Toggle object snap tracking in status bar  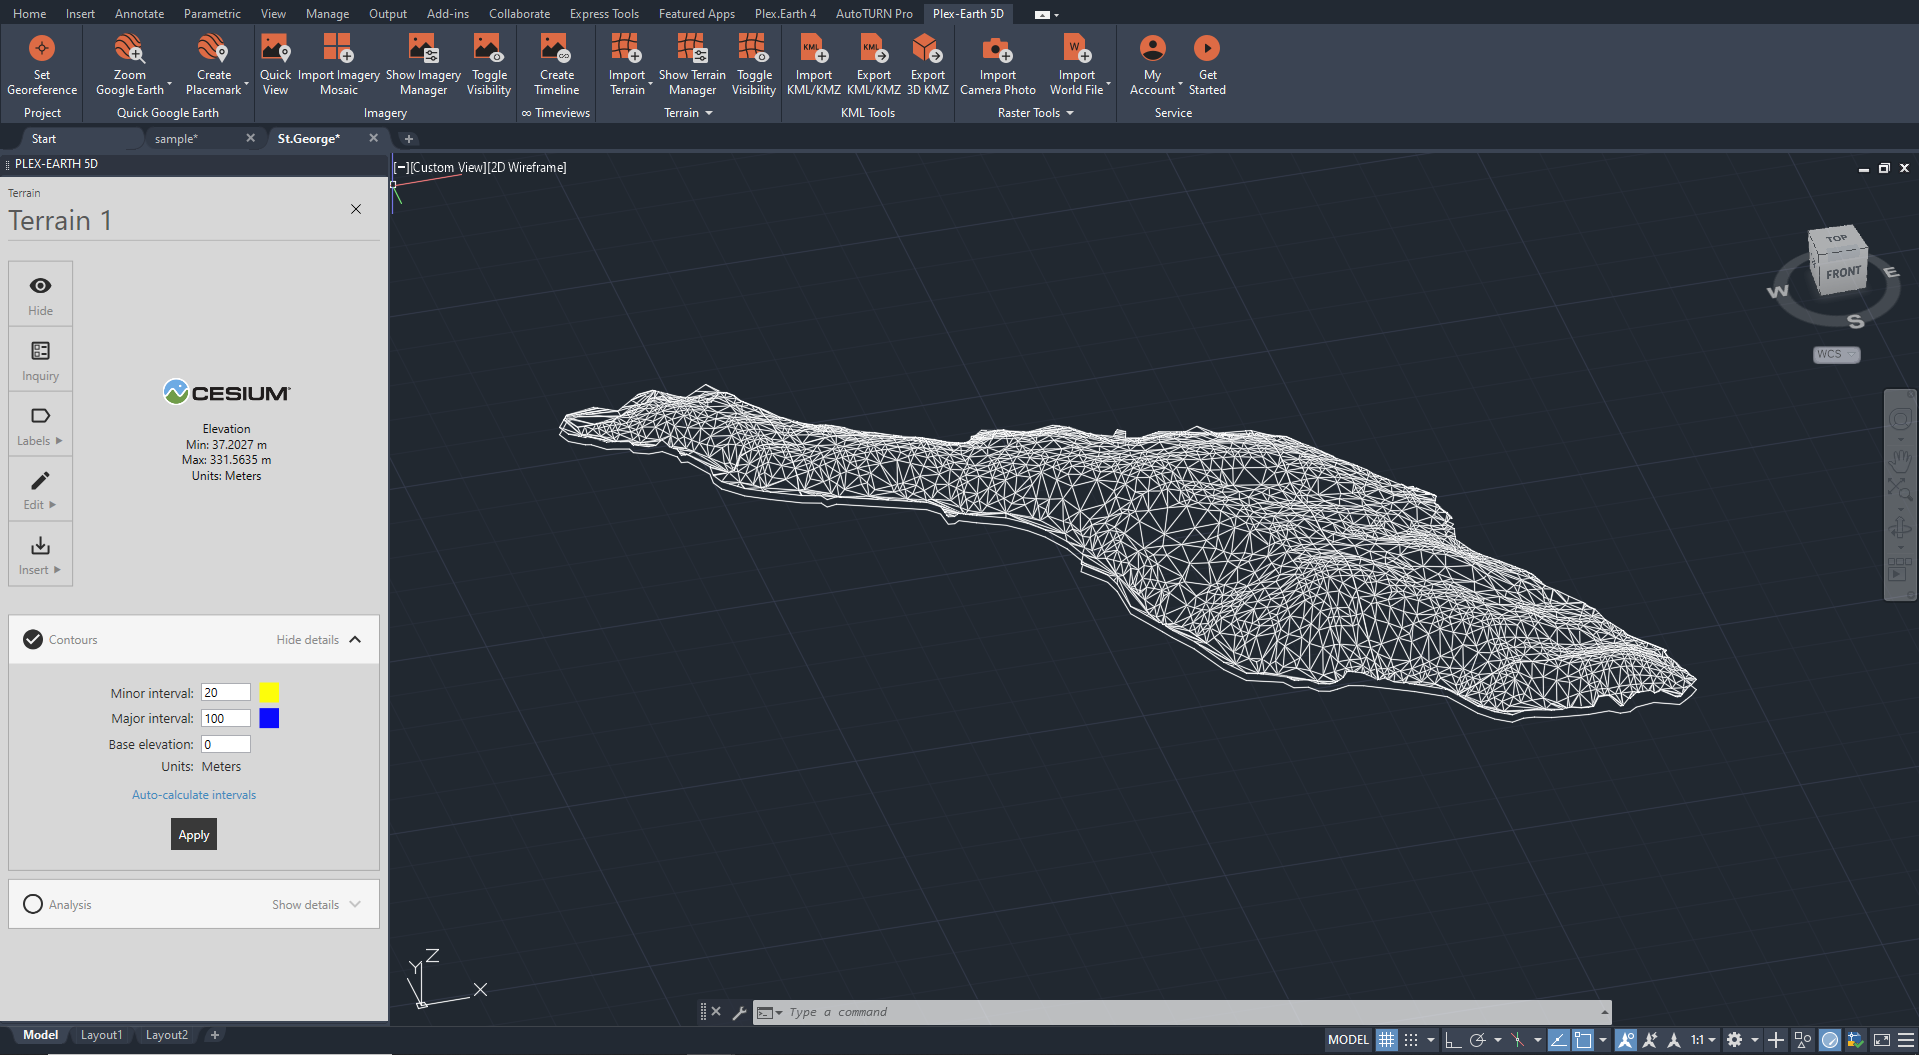point(1558,1040)
